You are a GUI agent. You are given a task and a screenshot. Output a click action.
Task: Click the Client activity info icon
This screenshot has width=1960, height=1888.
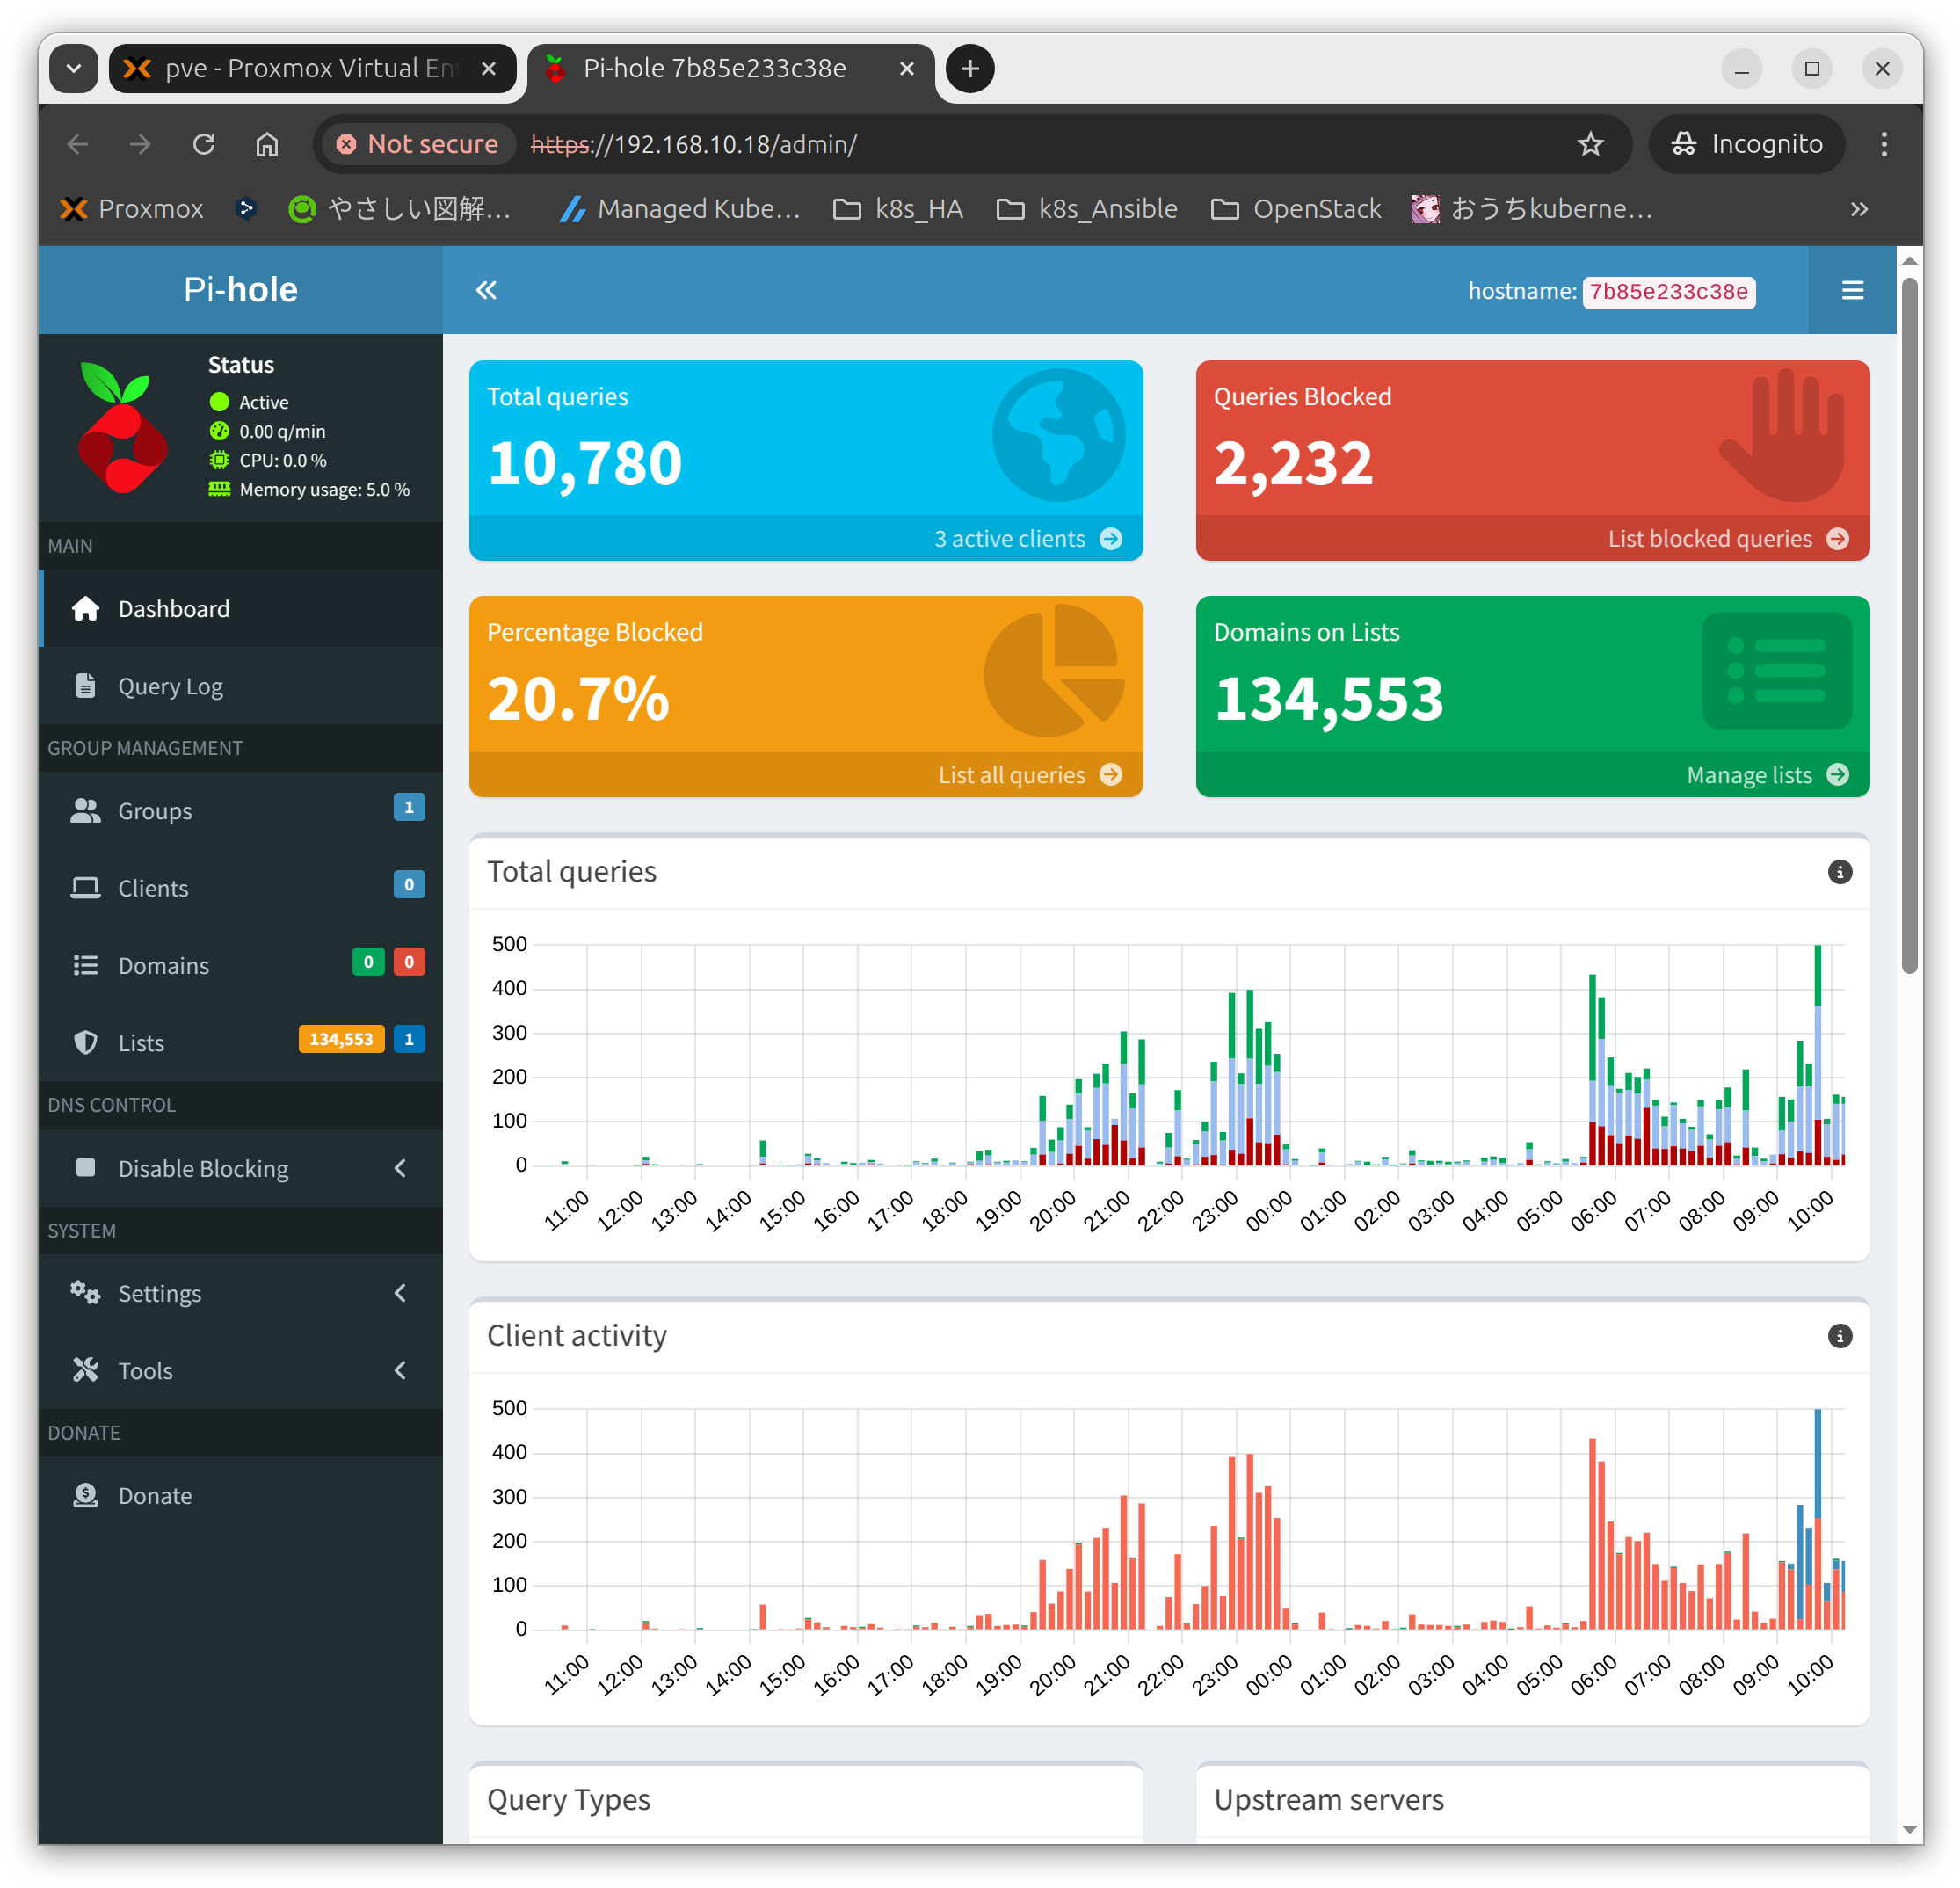point(1839,1336)
